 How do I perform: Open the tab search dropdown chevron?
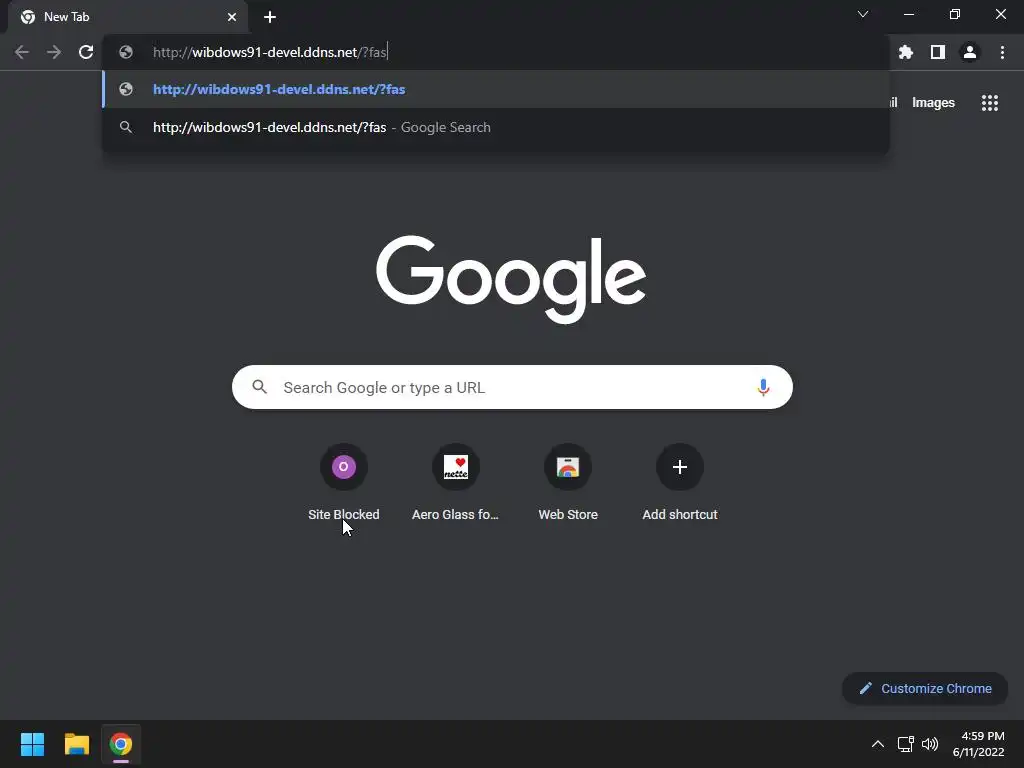[863, 14]
